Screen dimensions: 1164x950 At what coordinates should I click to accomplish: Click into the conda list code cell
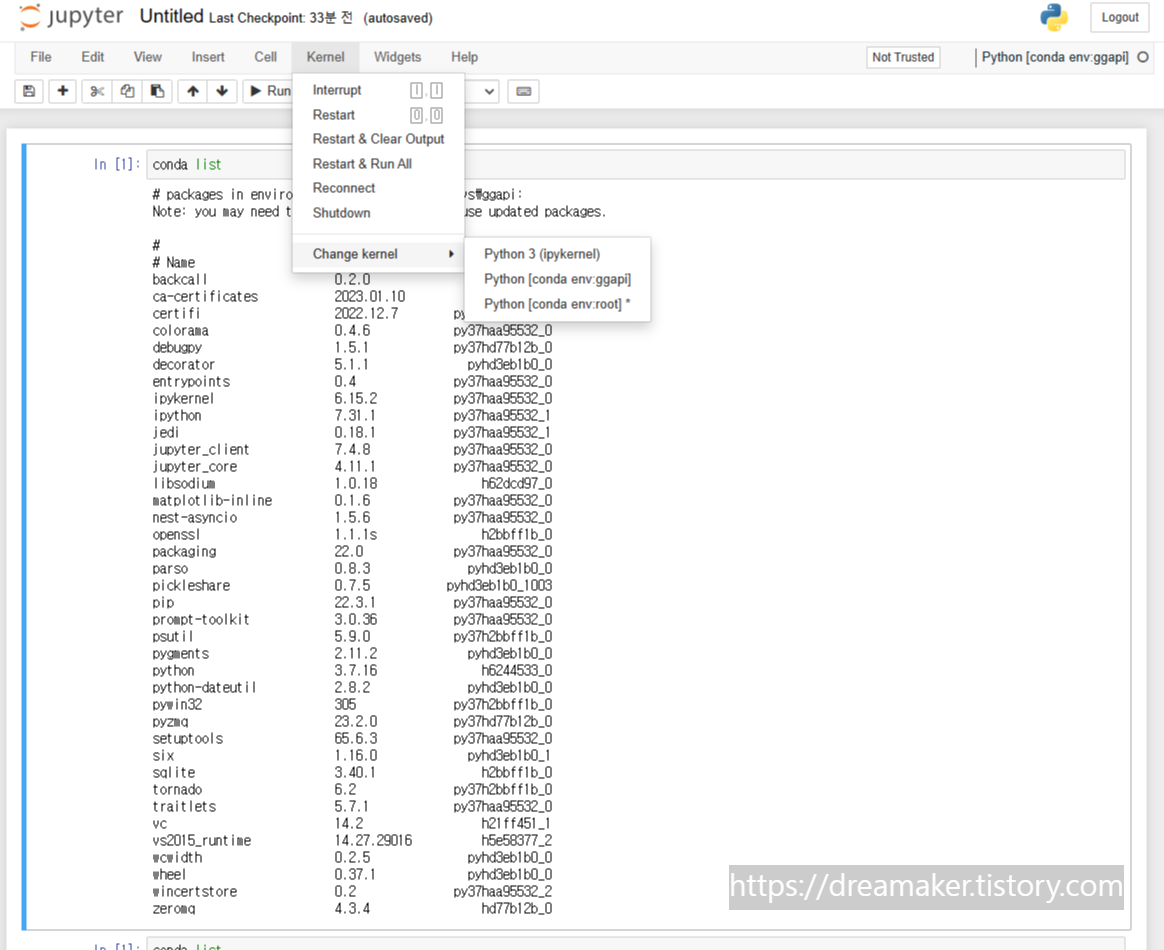click(635, 165)
